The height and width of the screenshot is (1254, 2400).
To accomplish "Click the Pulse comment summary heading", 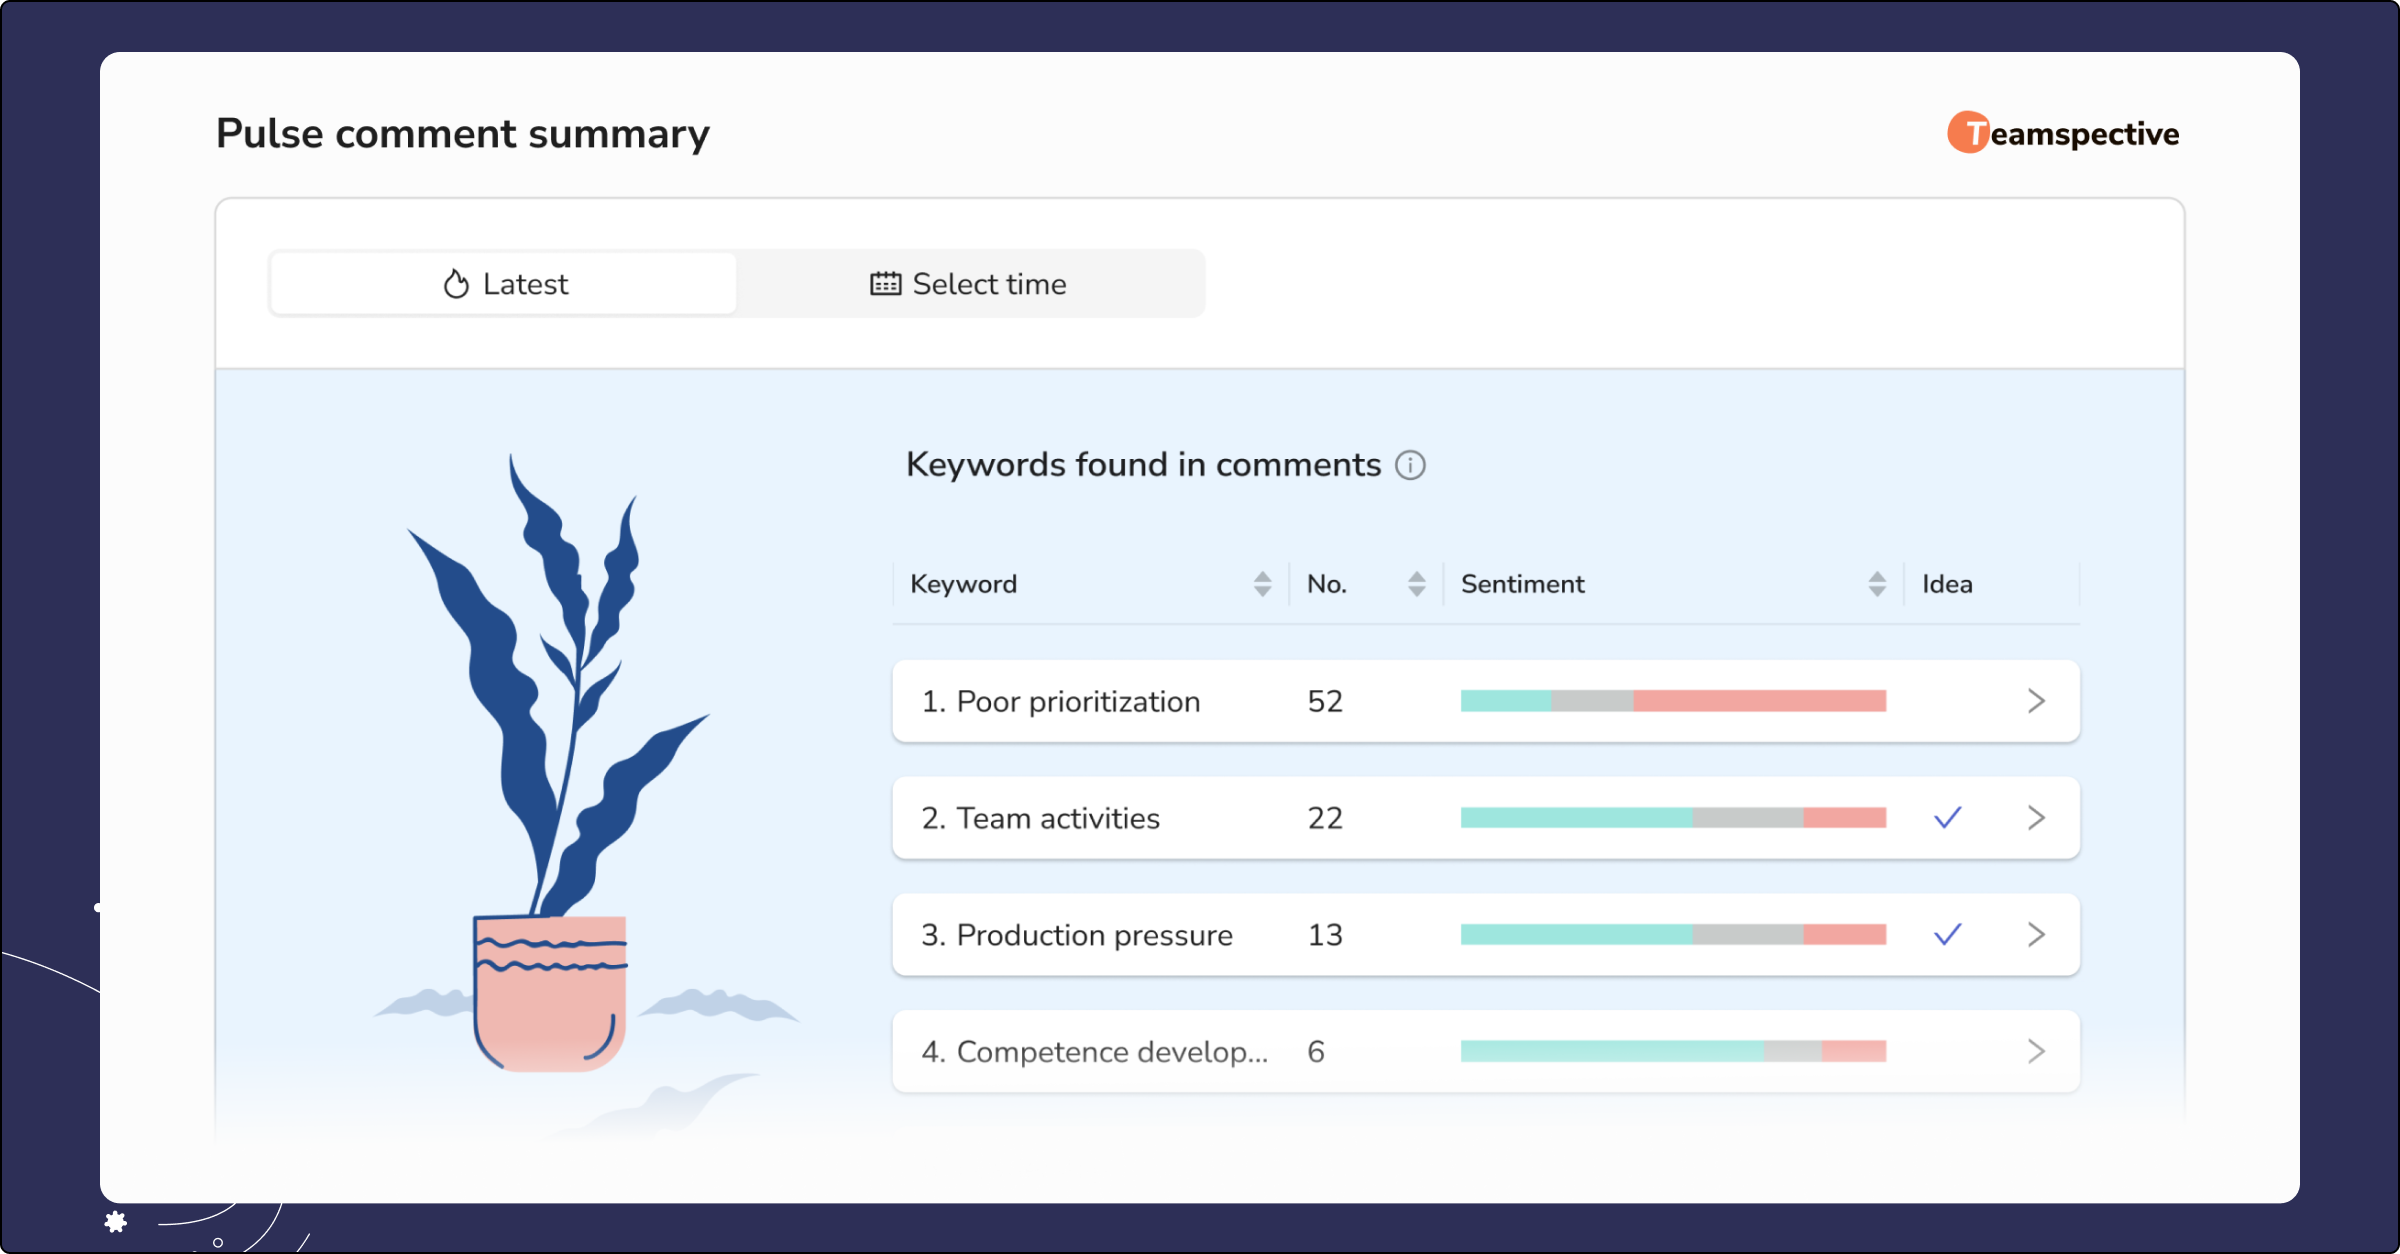I will point(463,133).
